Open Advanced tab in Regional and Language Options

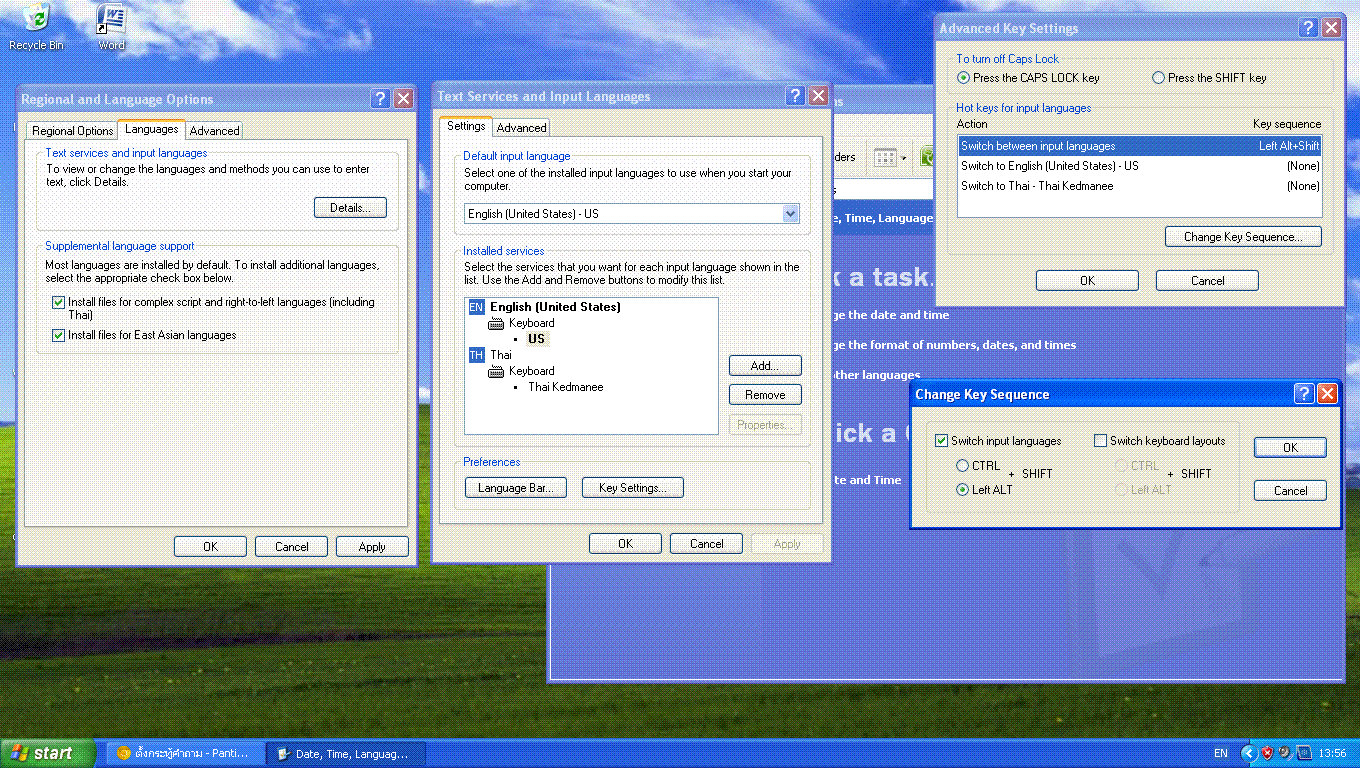click(215, 131)
